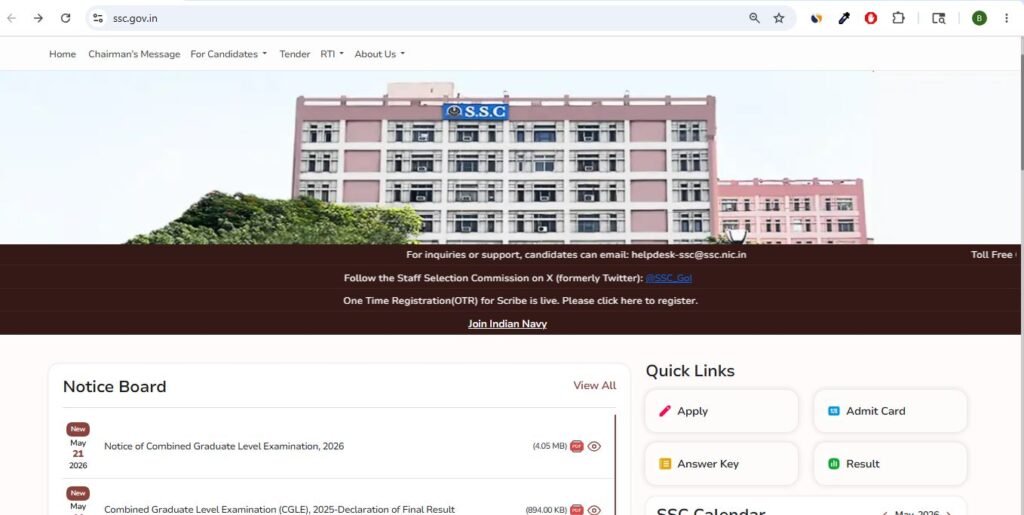Click the helpdesk-ssc@ssc.nic.in email text
This screenshot has width=1024, height=515.
tap(688, 255)
